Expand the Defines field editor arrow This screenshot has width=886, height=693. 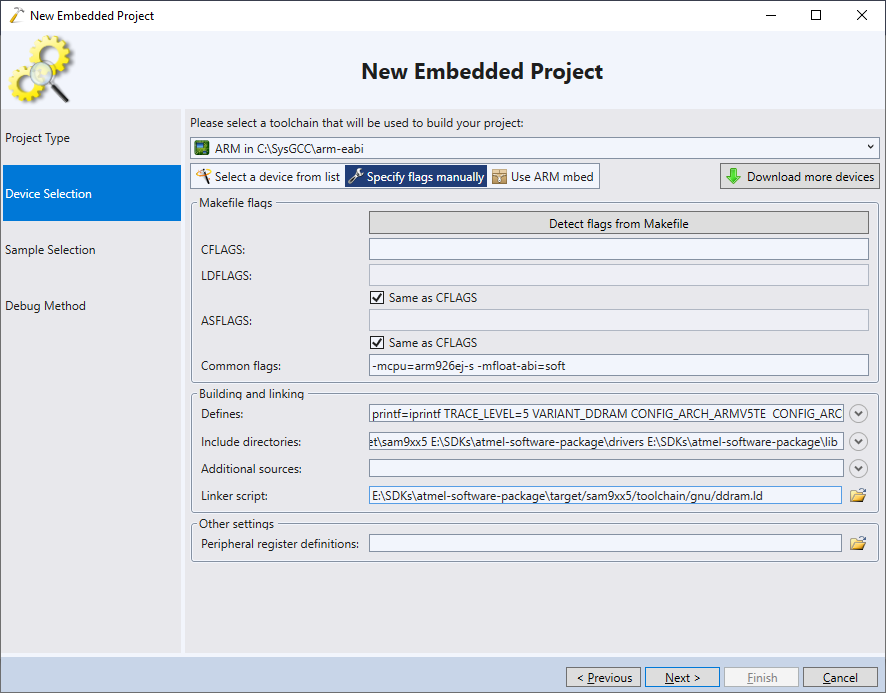(x=858, y=414)
